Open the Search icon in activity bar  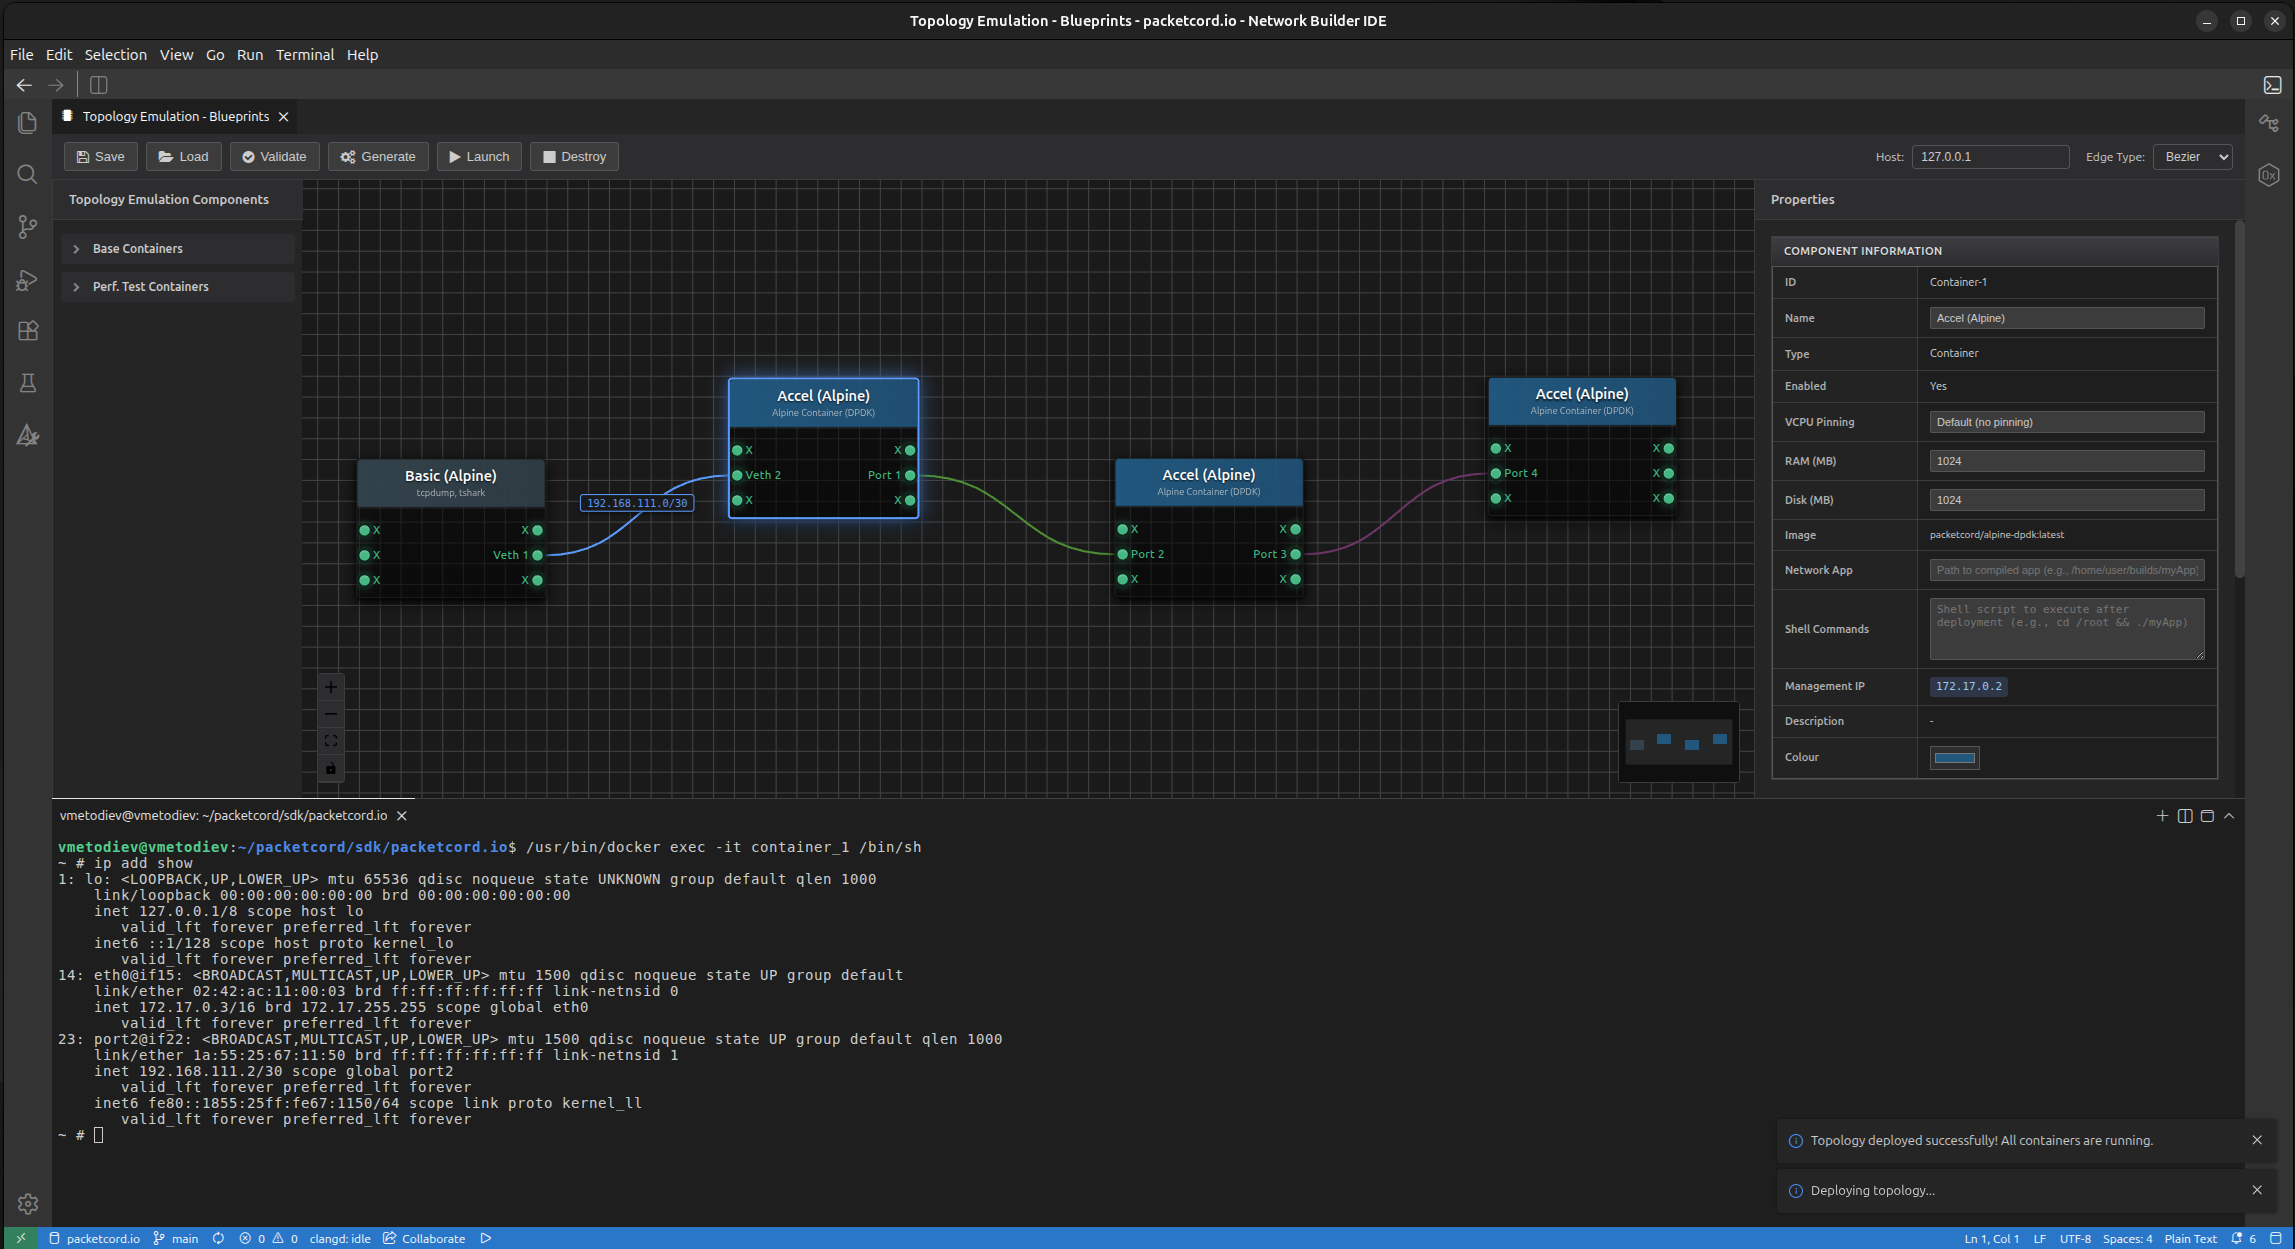click(28, 175)
